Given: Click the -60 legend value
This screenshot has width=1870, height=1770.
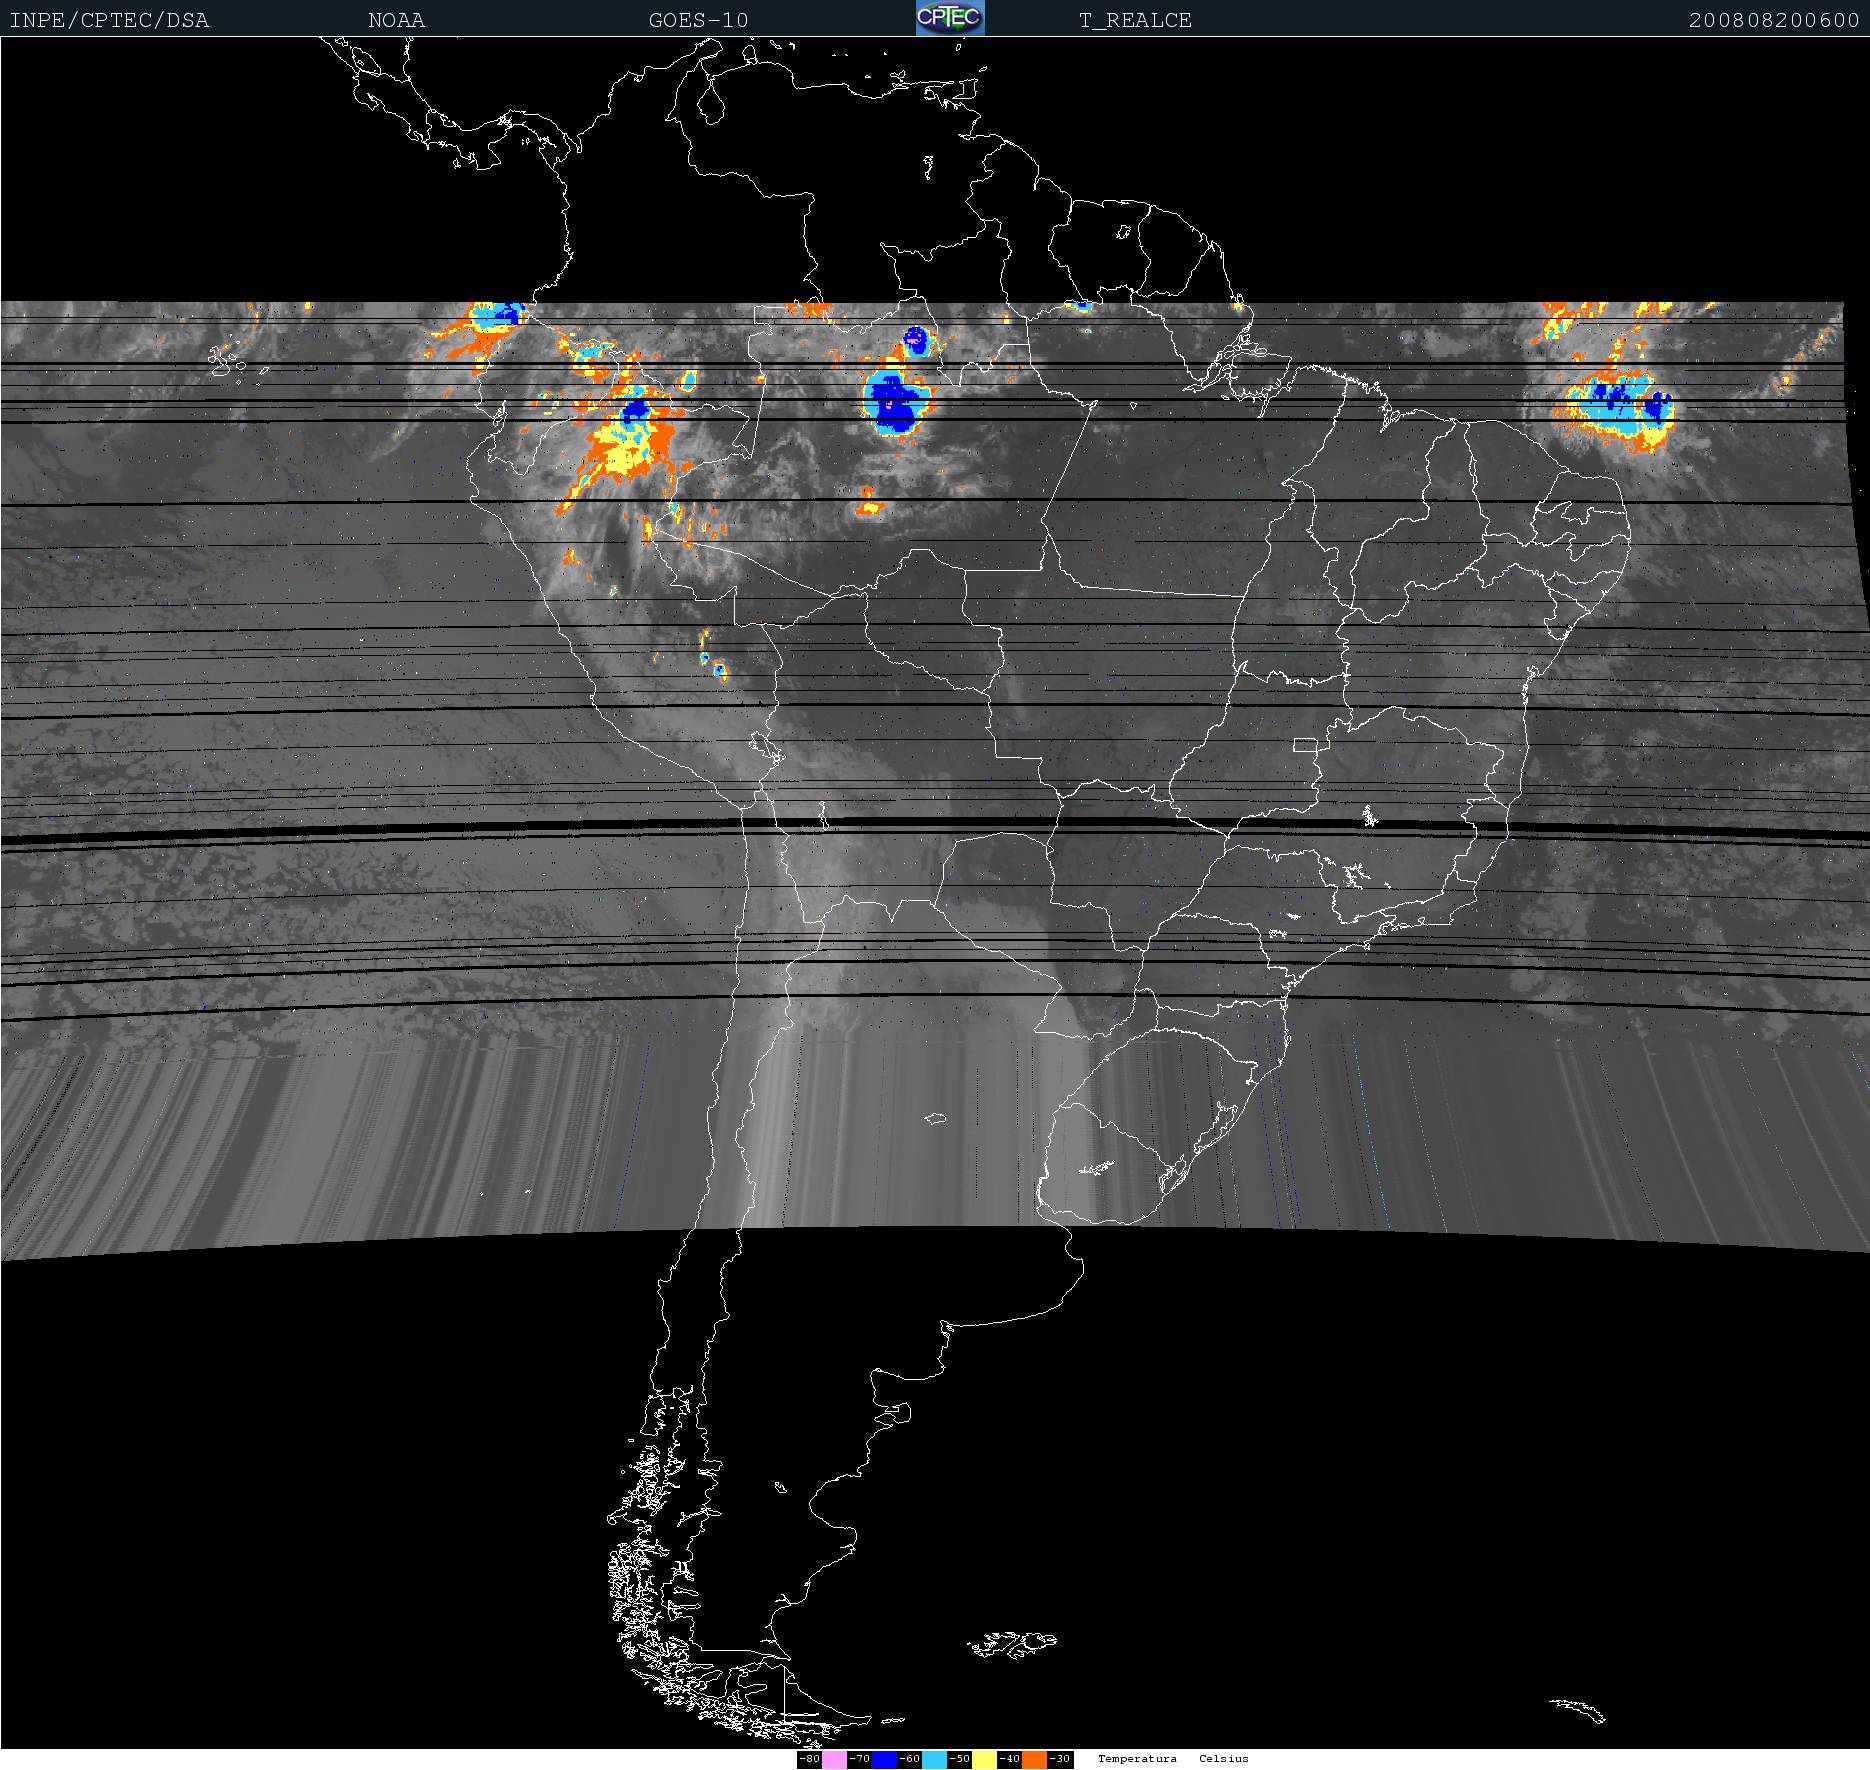Looking at the screenshot, I should click(x=909, y=1759).
